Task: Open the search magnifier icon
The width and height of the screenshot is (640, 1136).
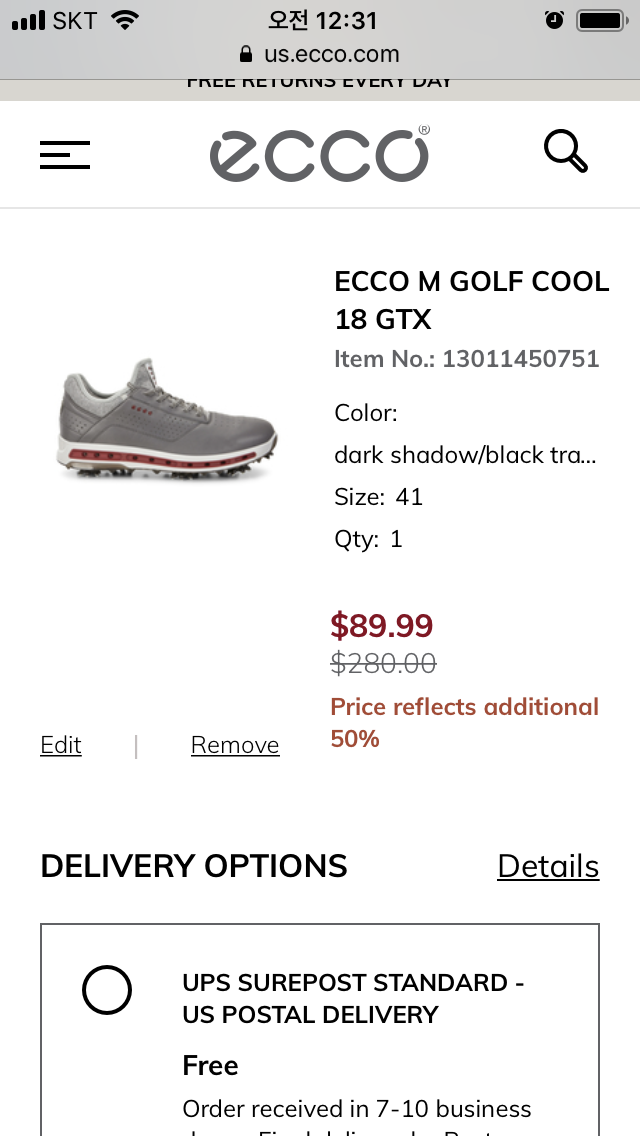Action: 565,152
